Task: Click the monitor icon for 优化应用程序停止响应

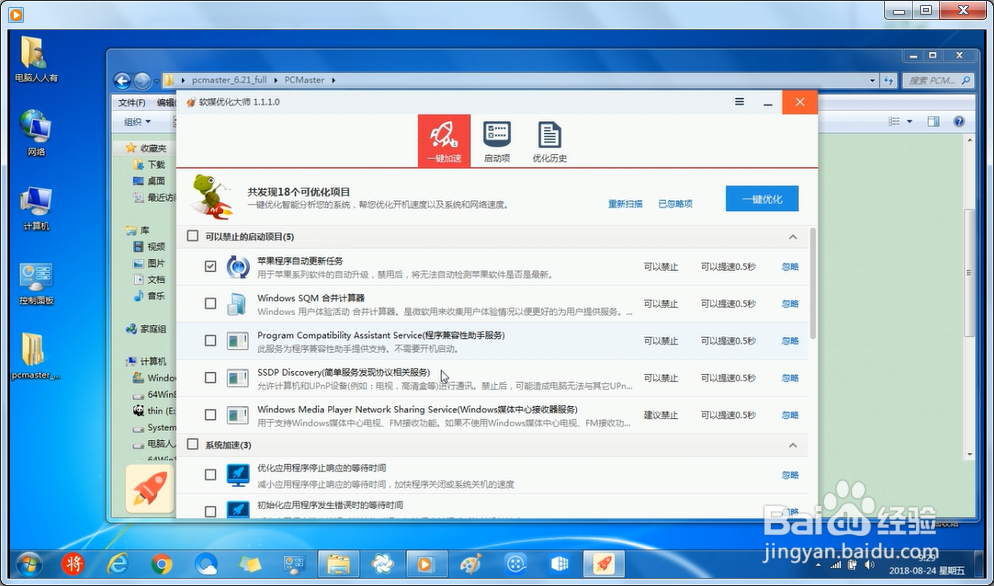Action: pyautogui.click(x=238, y=475)
